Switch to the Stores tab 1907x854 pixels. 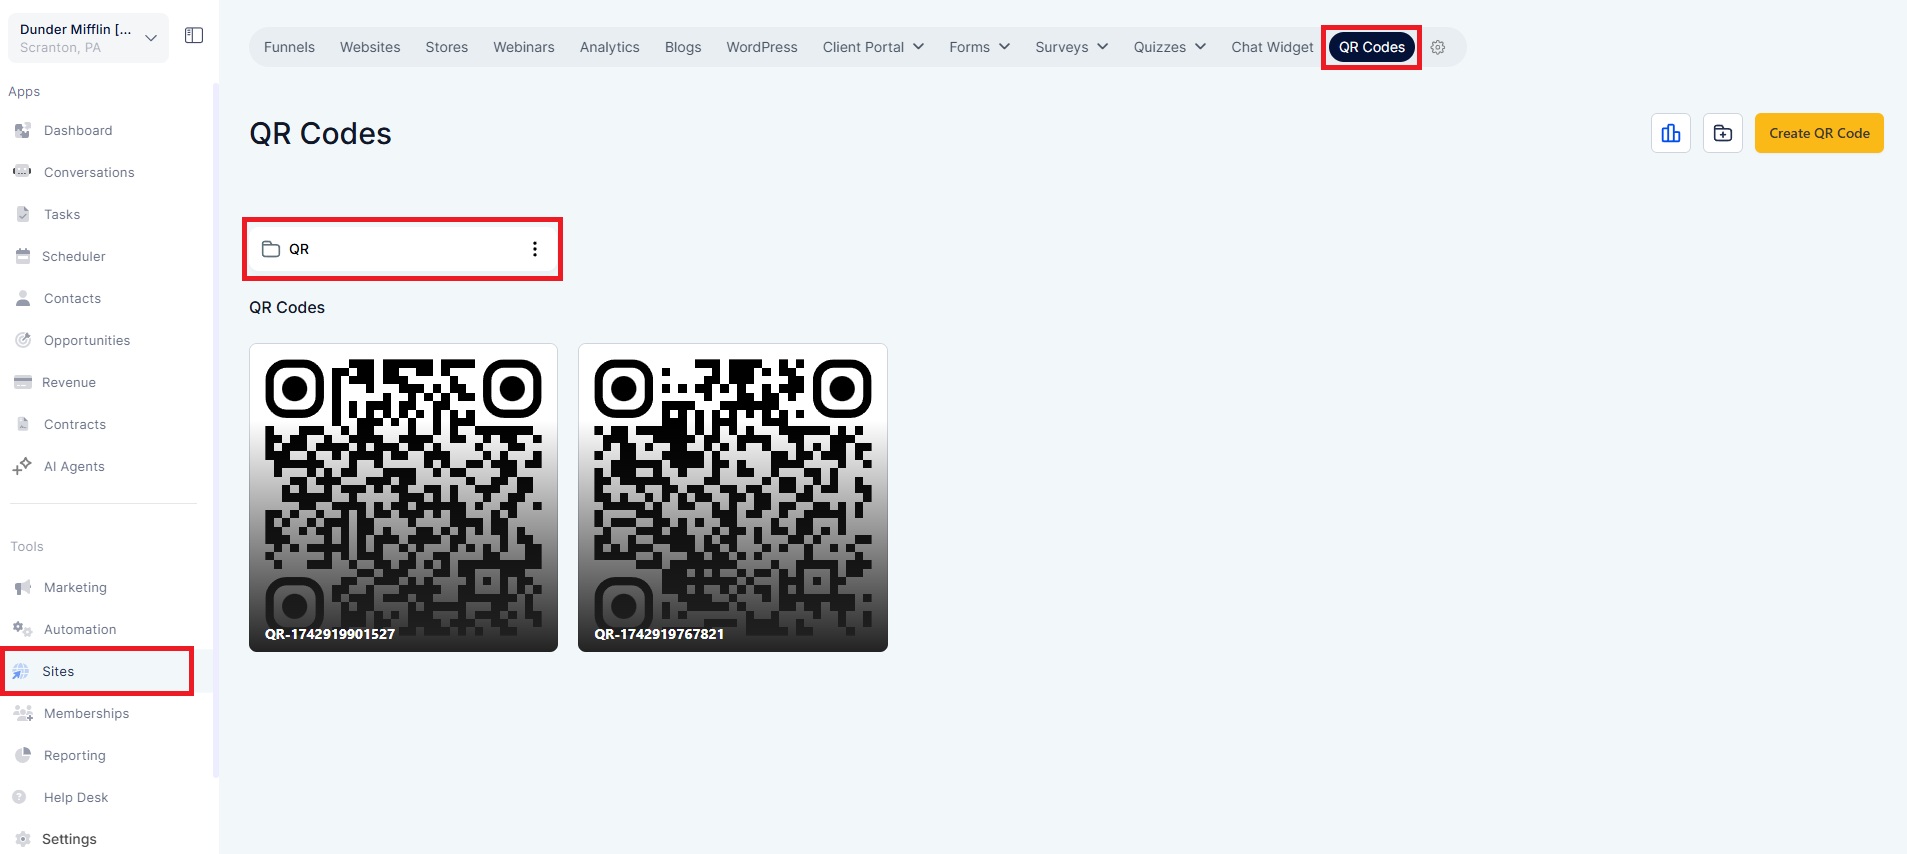[x=447, y=47]
